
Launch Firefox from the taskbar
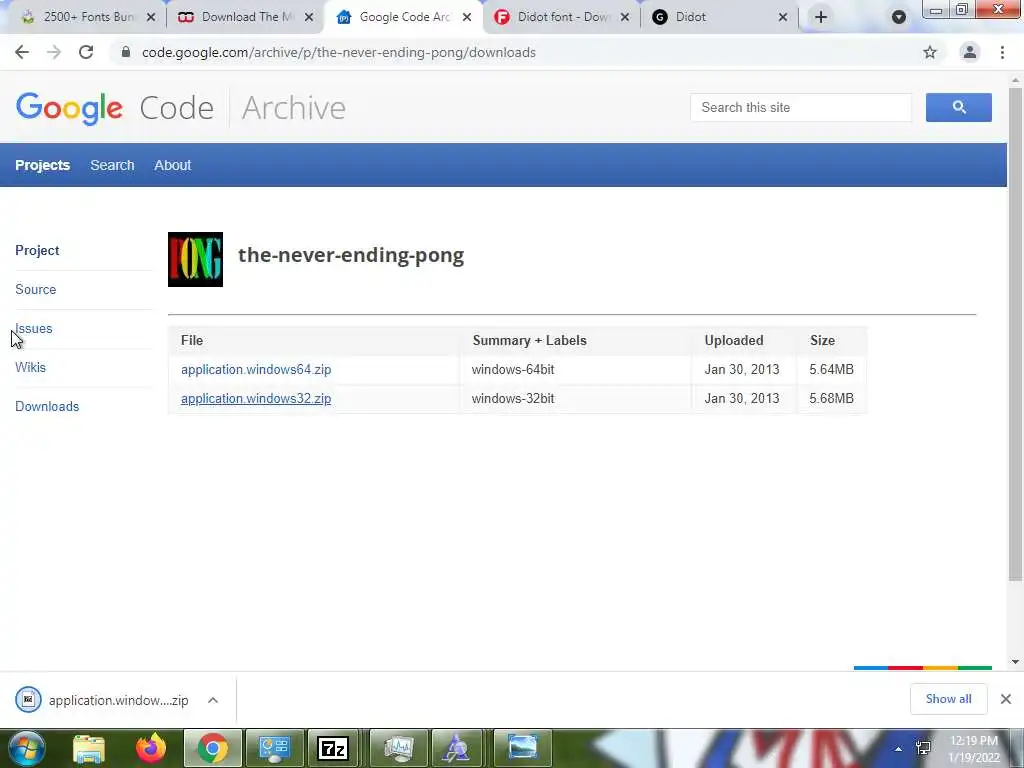(151, 748)
